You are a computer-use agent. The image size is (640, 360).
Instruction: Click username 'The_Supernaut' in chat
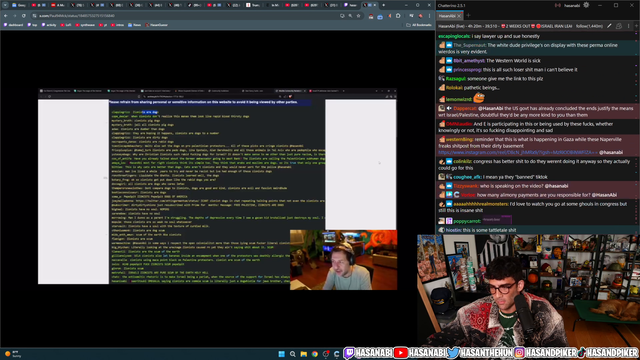click(x=469, y=45)
